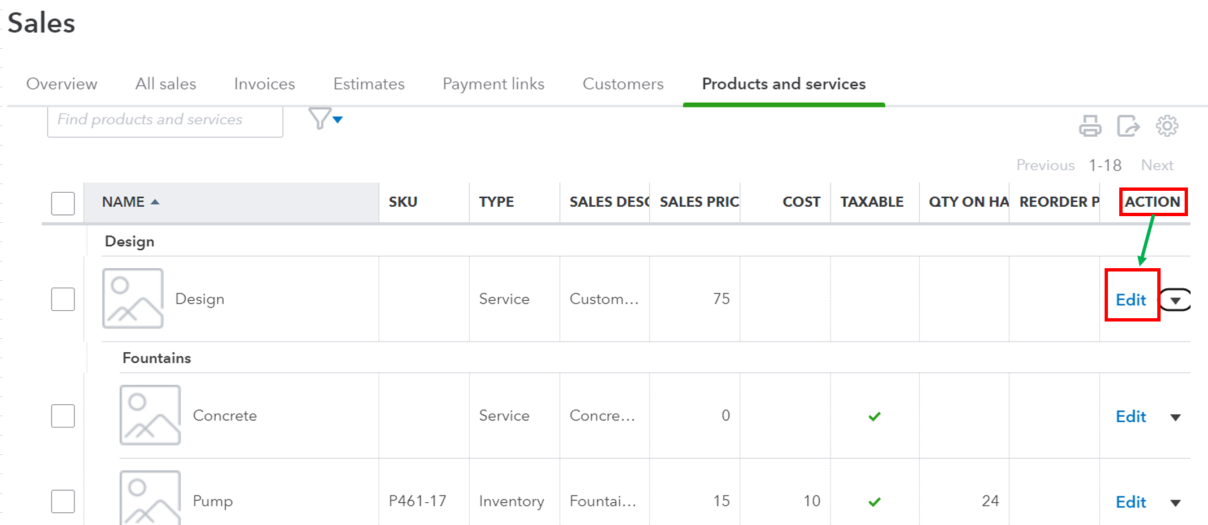Click the print list icon

click(1090, 126)
